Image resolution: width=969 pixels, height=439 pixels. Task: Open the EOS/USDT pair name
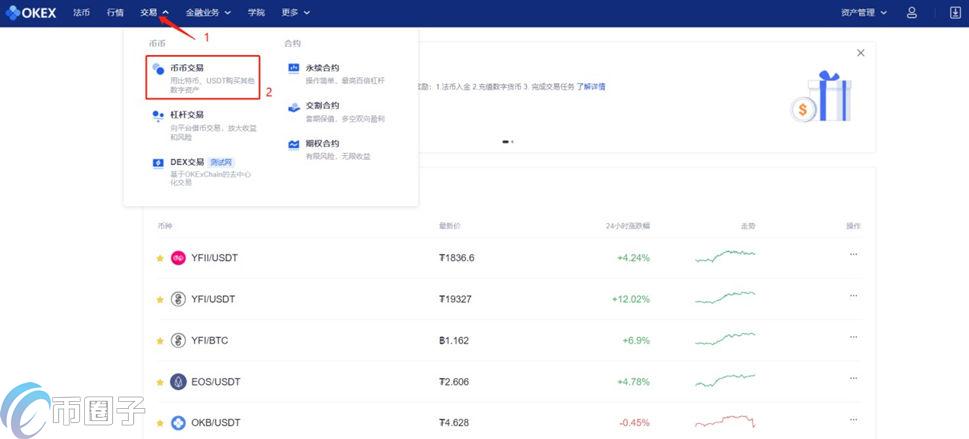[x=216, y=382]
